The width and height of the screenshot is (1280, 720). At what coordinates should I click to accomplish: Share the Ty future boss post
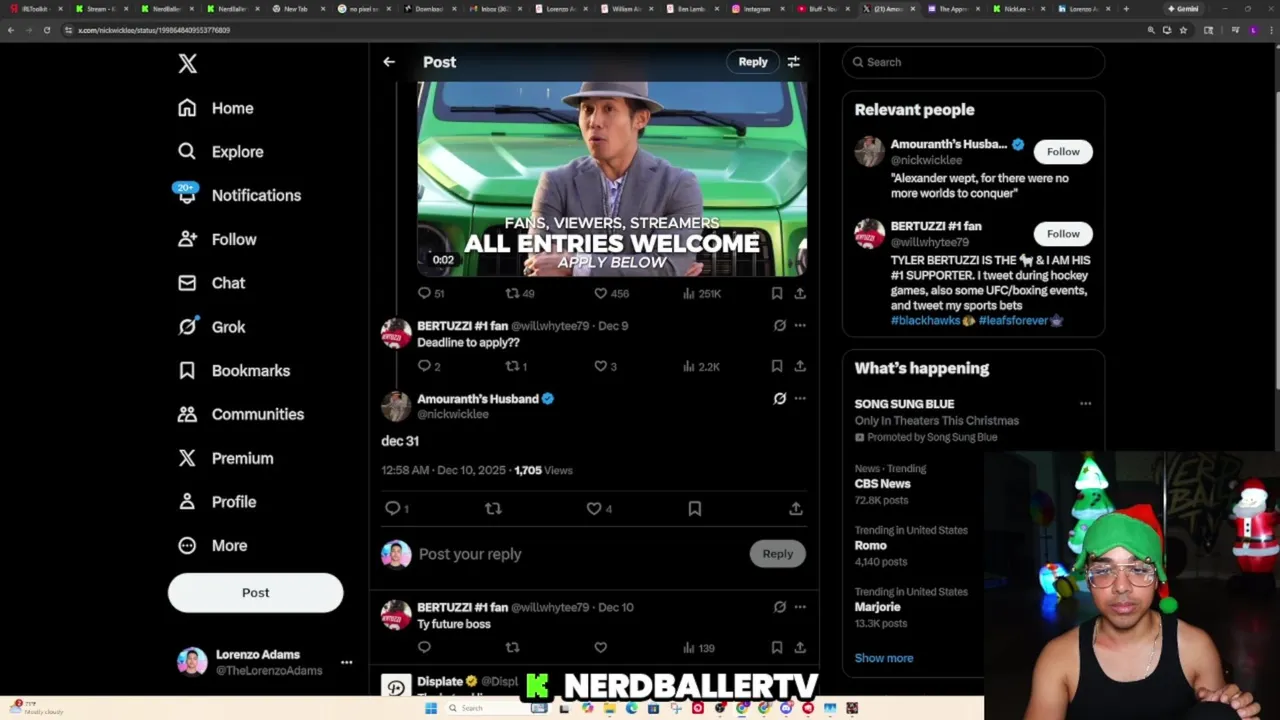click(x=800, y=647)
